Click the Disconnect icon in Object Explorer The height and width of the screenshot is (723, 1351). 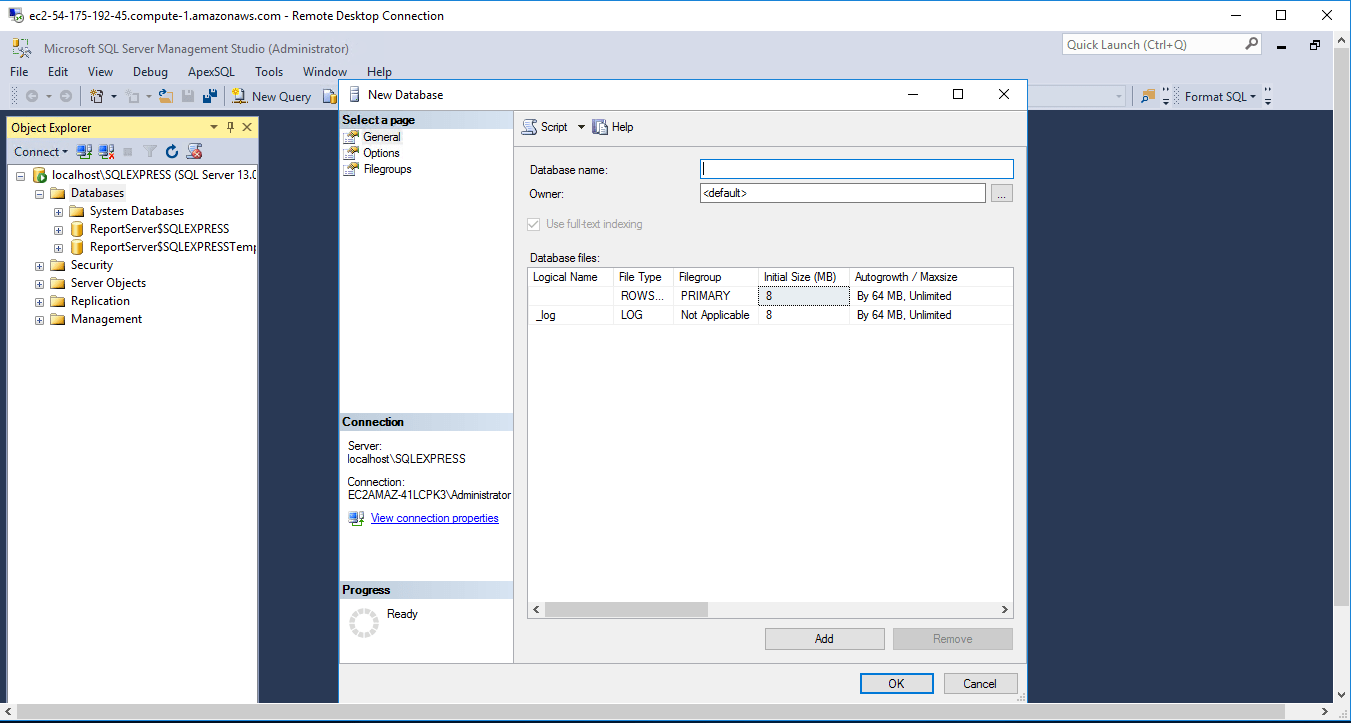click(106, 150)
